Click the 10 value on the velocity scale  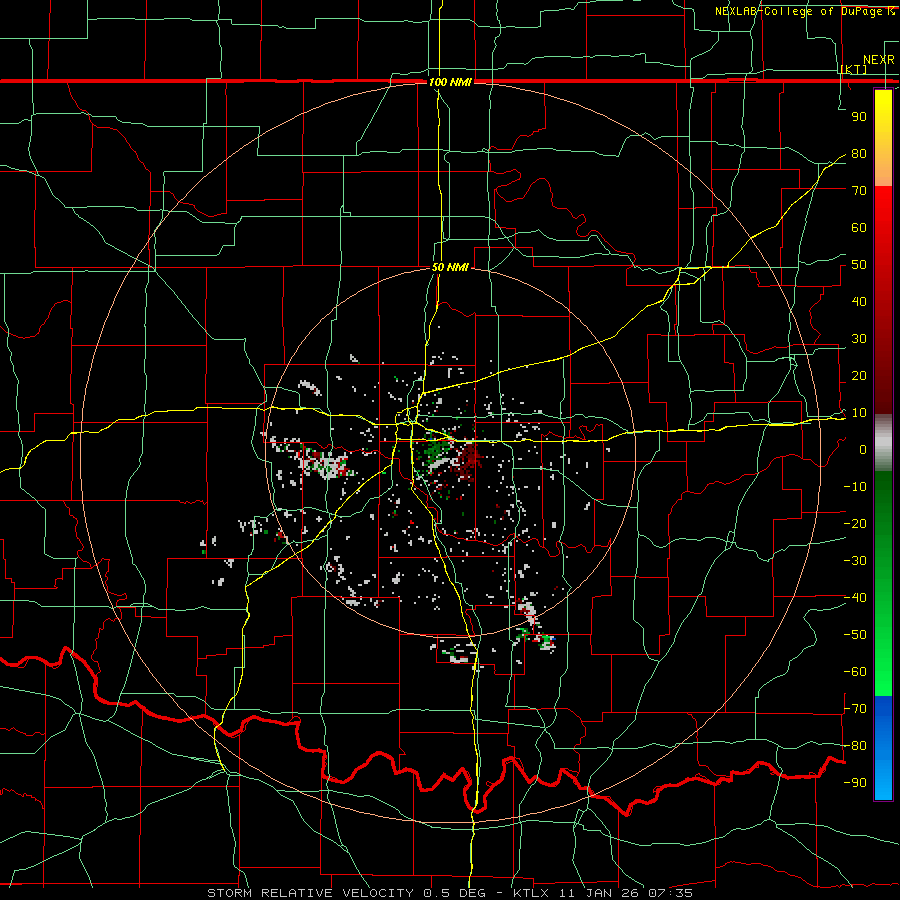(x=859, y=413)
